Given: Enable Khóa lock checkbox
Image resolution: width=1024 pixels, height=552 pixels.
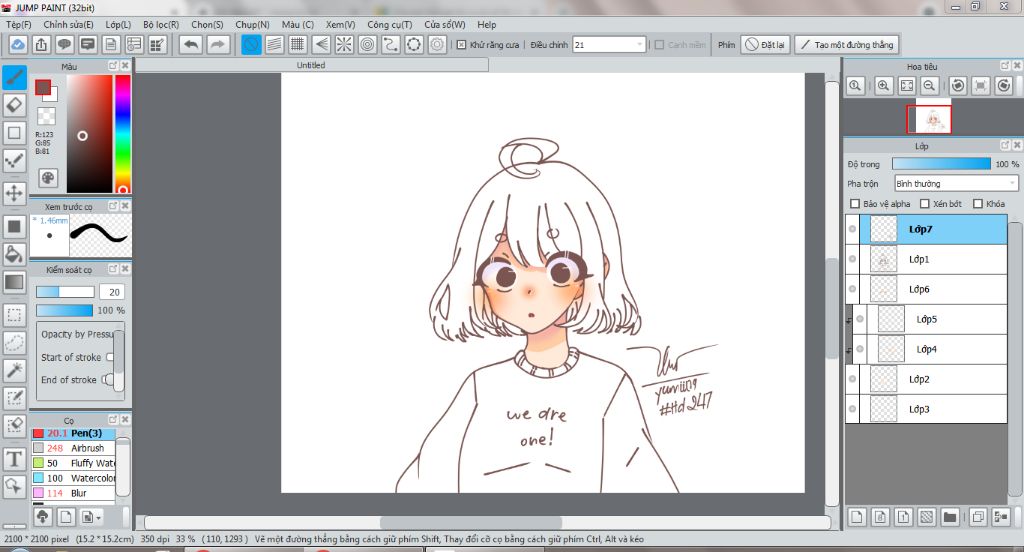Looking at the screenshot, I should click(x=978, y=204).
